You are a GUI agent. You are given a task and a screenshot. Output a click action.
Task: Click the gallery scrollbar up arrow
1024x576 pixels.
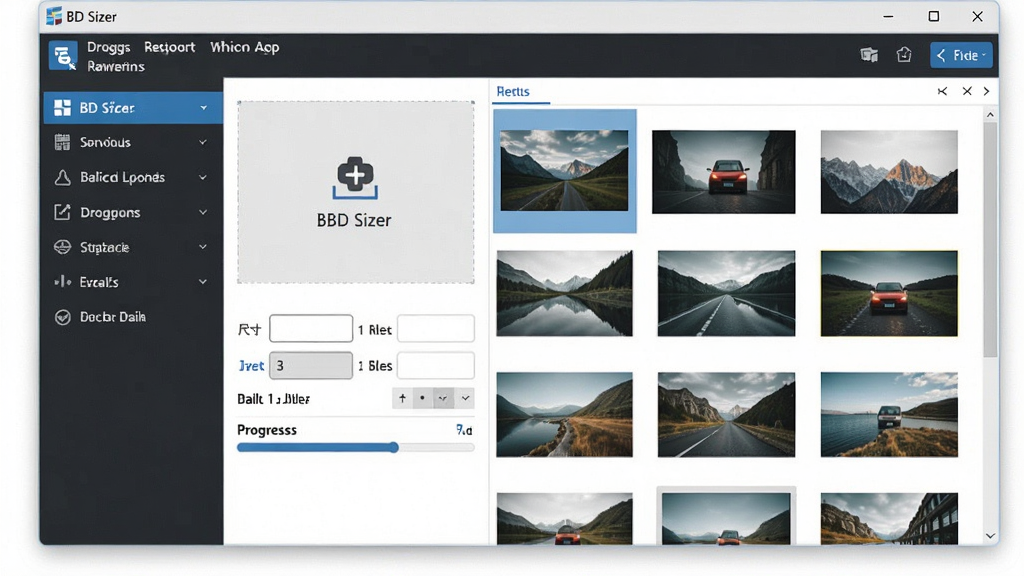(990, 115)
